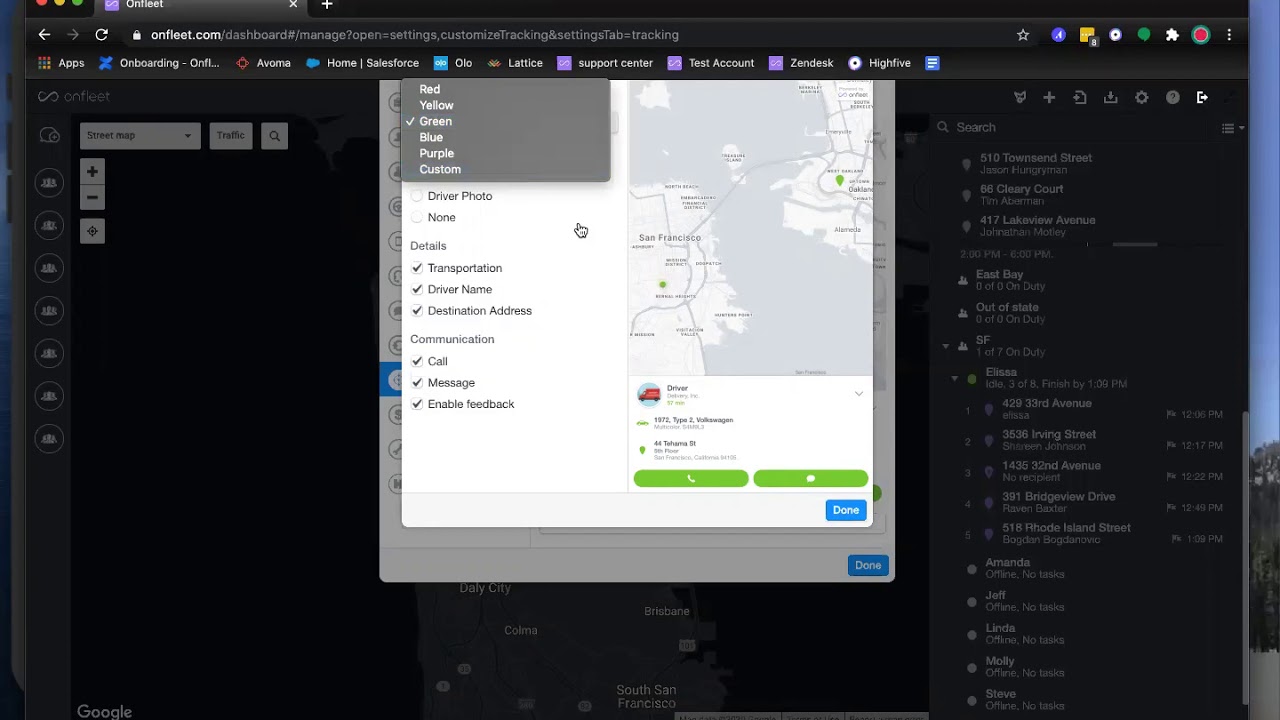1280x720 pixels.
Task: Open the Home | Salesforce bookmark
Action: [362, 63]
